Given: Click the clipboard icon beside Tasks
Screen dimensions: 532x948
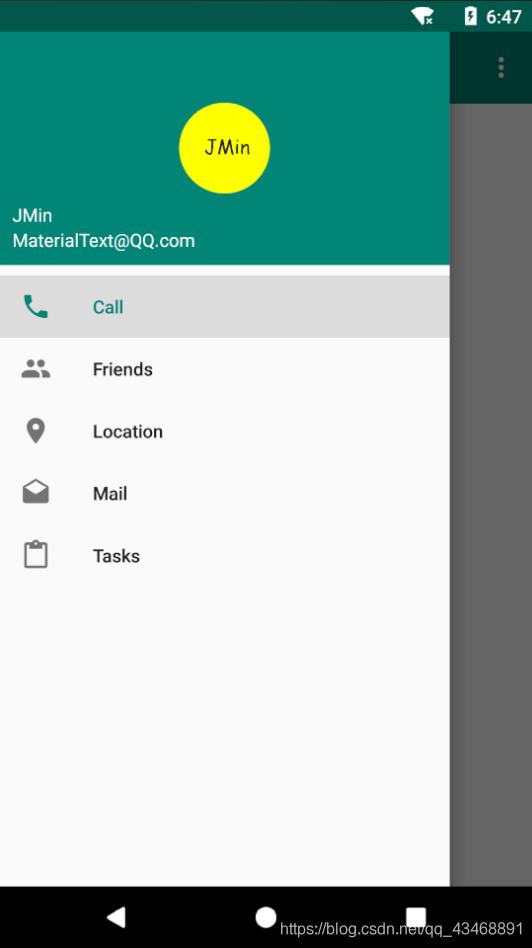Looking at the screenshot, I should (x=36, y=554).
